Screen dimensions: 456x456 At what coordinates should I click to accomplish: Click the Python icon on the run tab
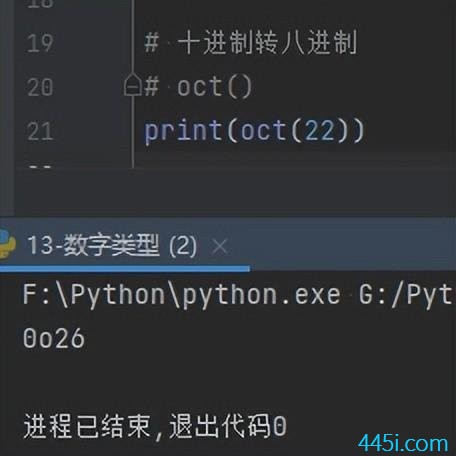pyautogui.click(x=7, y=243)
